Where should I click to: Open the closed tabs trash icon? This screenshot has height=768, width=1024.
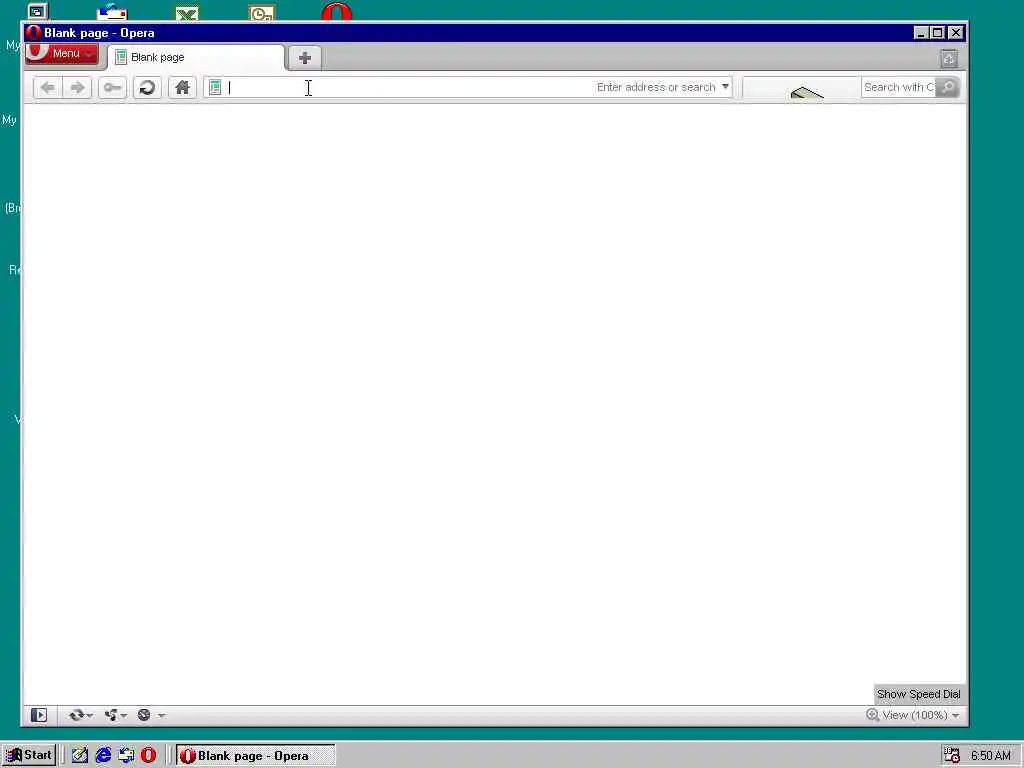point(949,59)
